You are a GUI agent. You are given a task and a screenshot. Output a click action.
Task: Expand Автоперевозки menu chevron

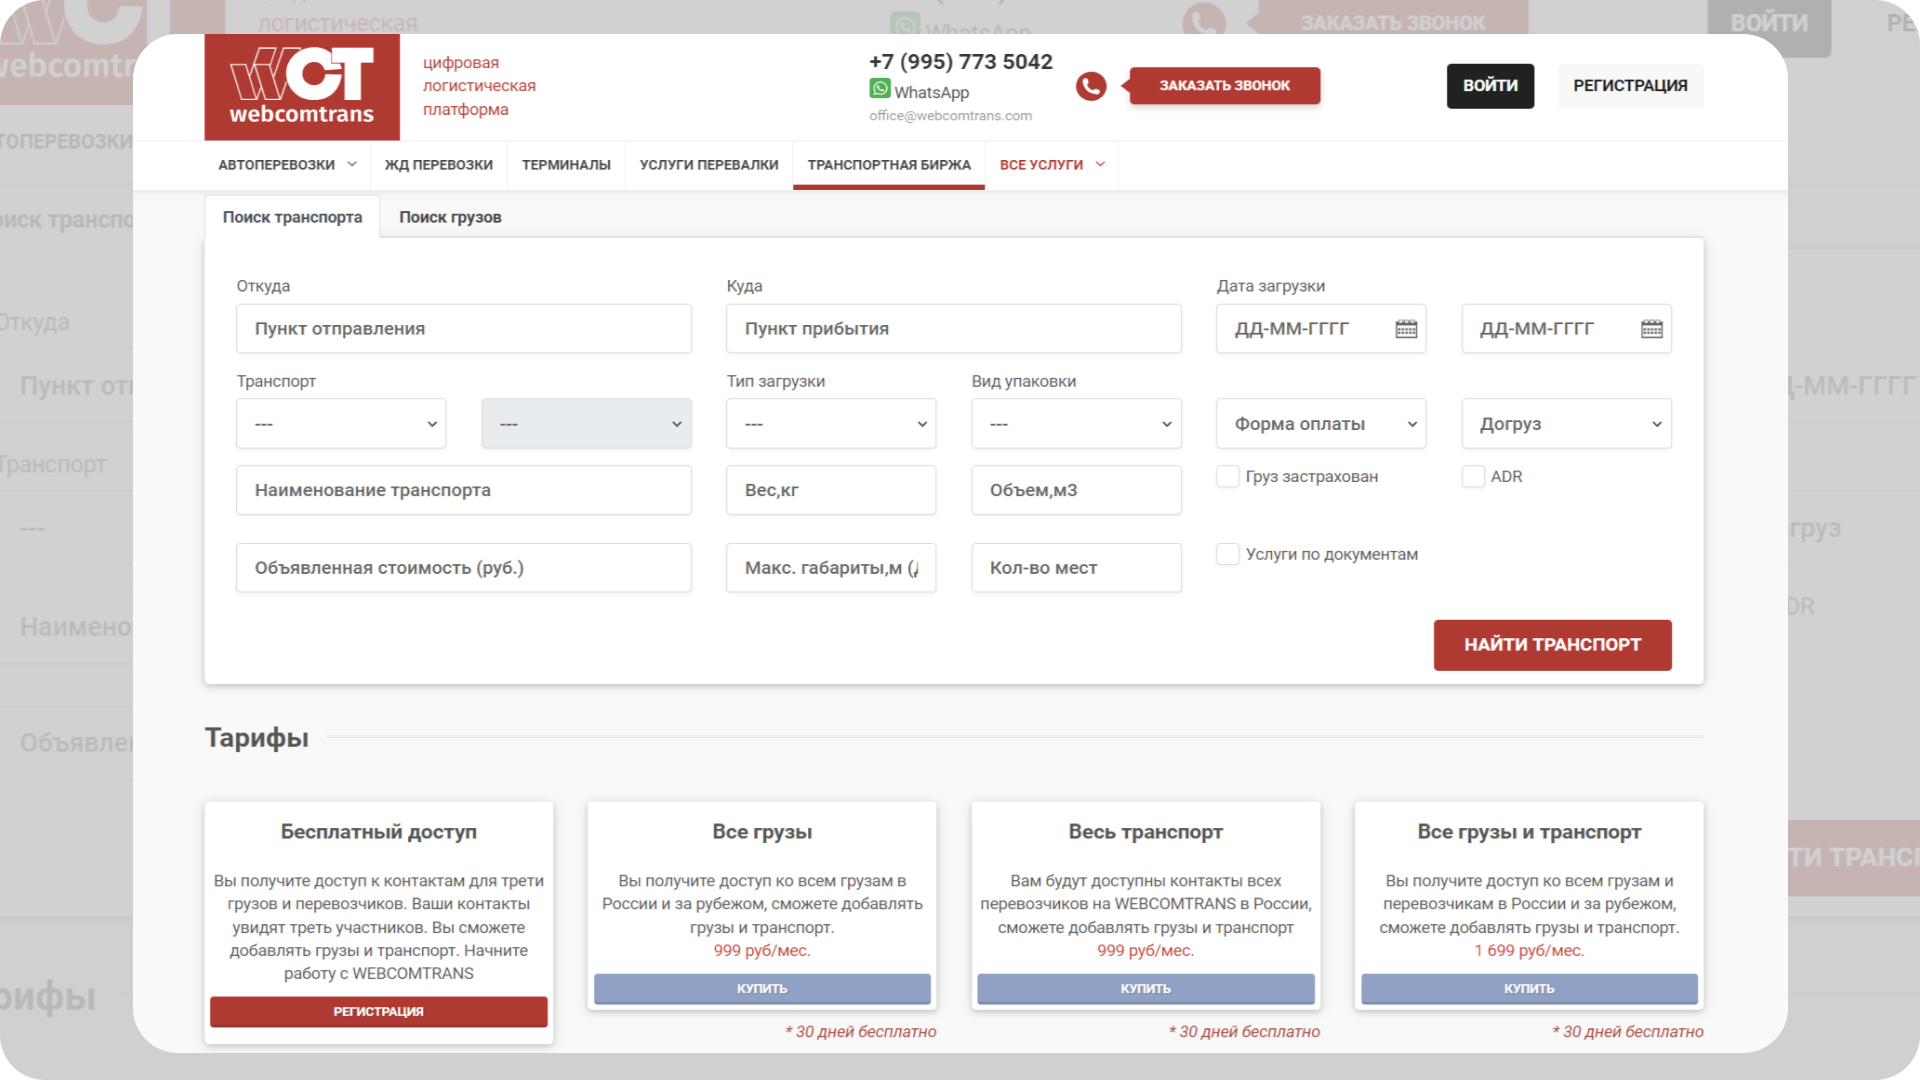tap(352, 164)
